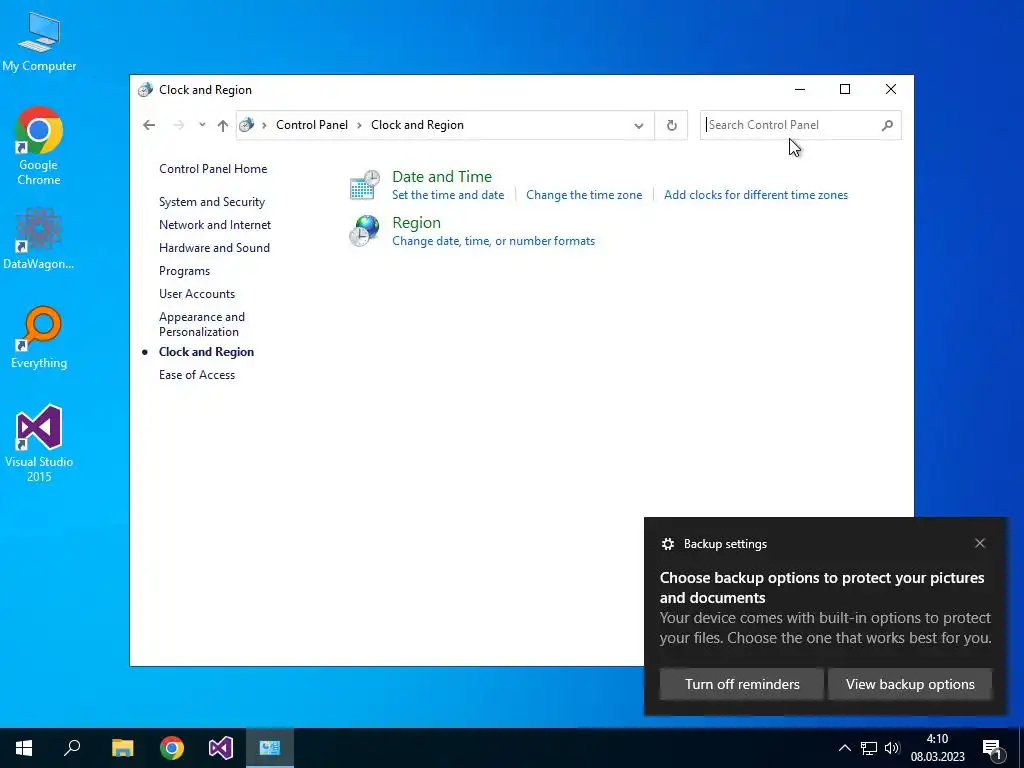1024x768 pixels.
Task: Open the Action Center notifications icon
Action: (993, 749)
